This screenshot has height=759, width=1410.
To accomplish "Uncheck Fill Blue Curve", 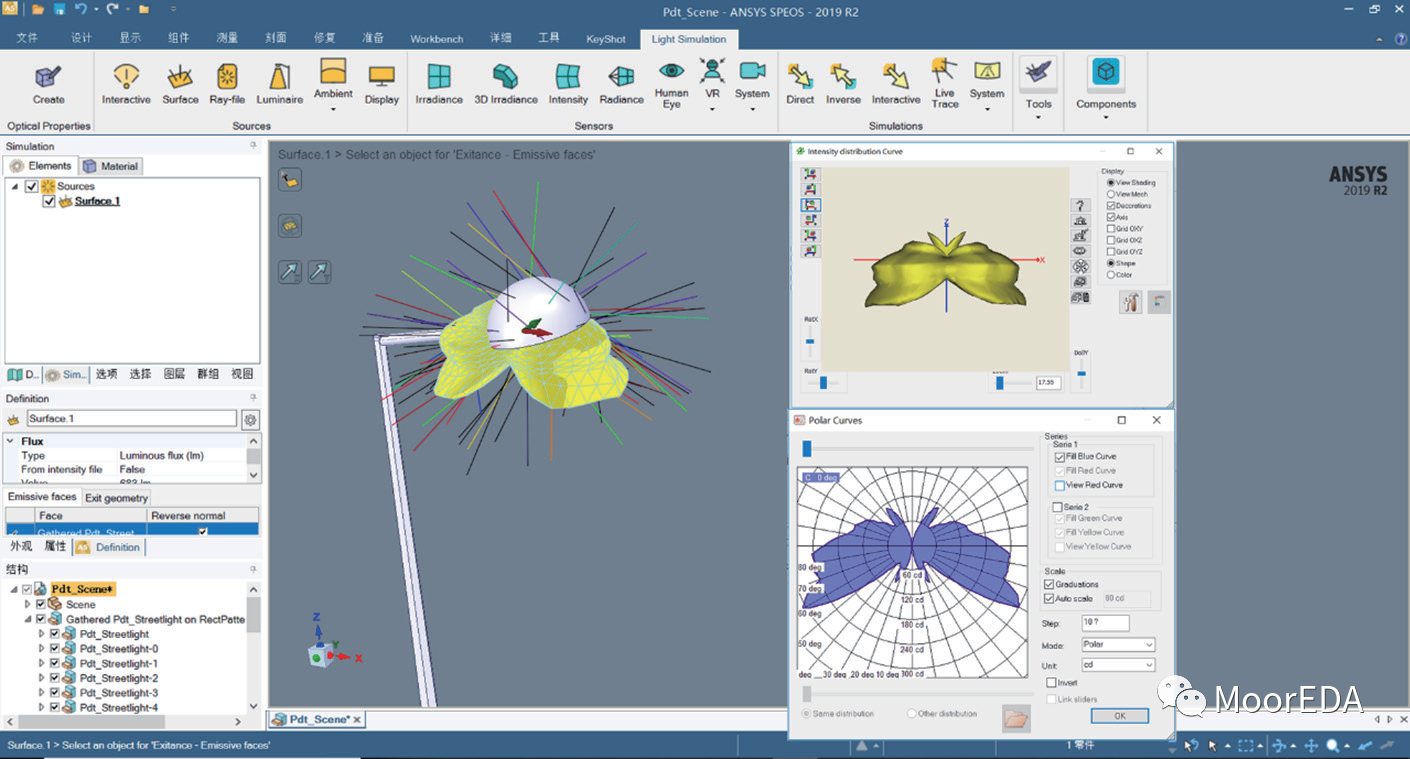I will (x=1060, y=457).
